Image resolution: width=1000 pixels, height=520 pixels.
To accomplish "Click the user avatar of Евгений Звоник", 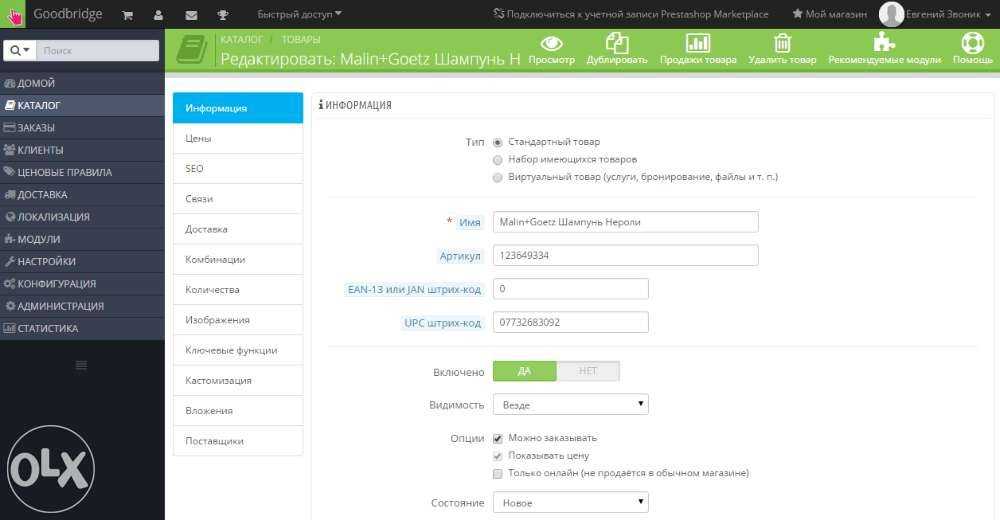I will pos(891,14).
